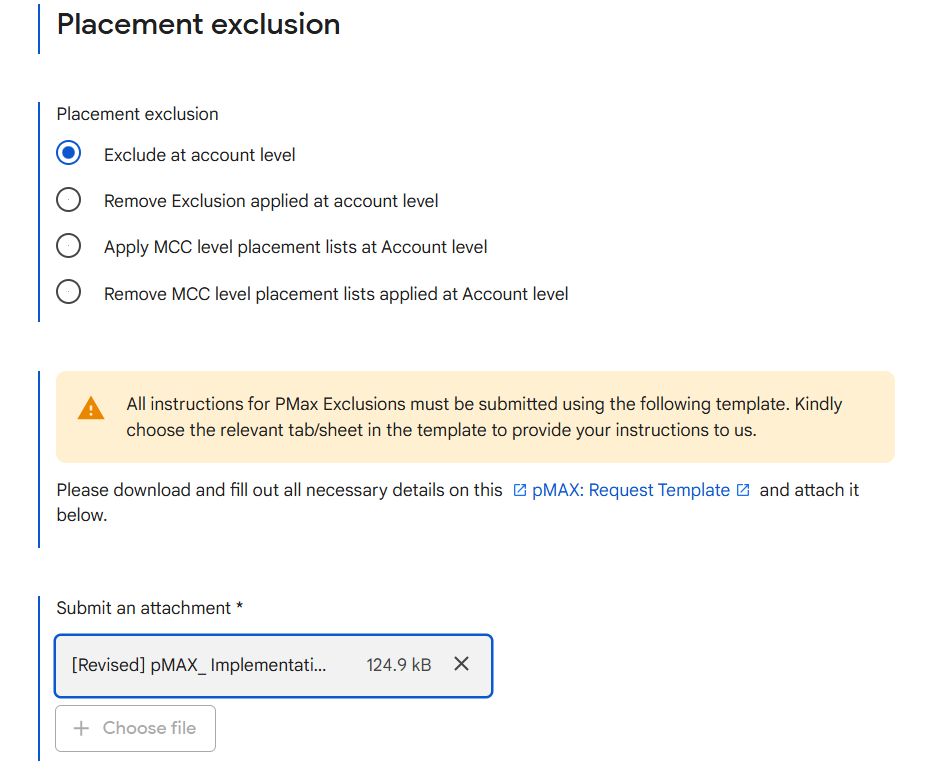Click the '[Revised] pMAX_ Implementati...' attachment name

tap(198, 665)
